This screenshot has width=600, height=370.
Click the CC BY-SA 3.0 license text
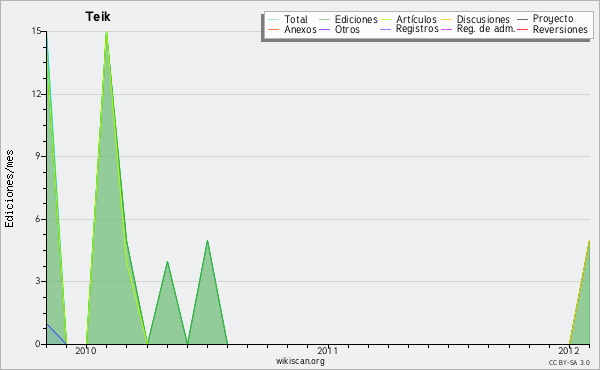(x=569, y=362)
